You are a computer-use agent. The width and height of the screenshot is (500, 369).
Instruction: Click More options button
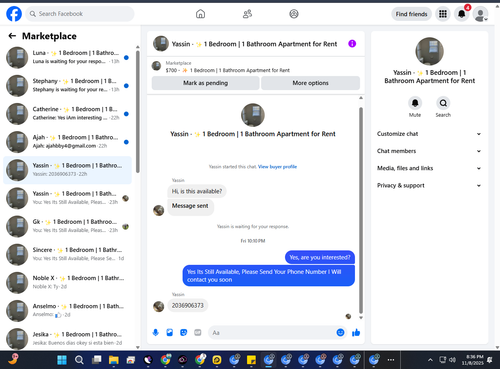pos(310,83)
